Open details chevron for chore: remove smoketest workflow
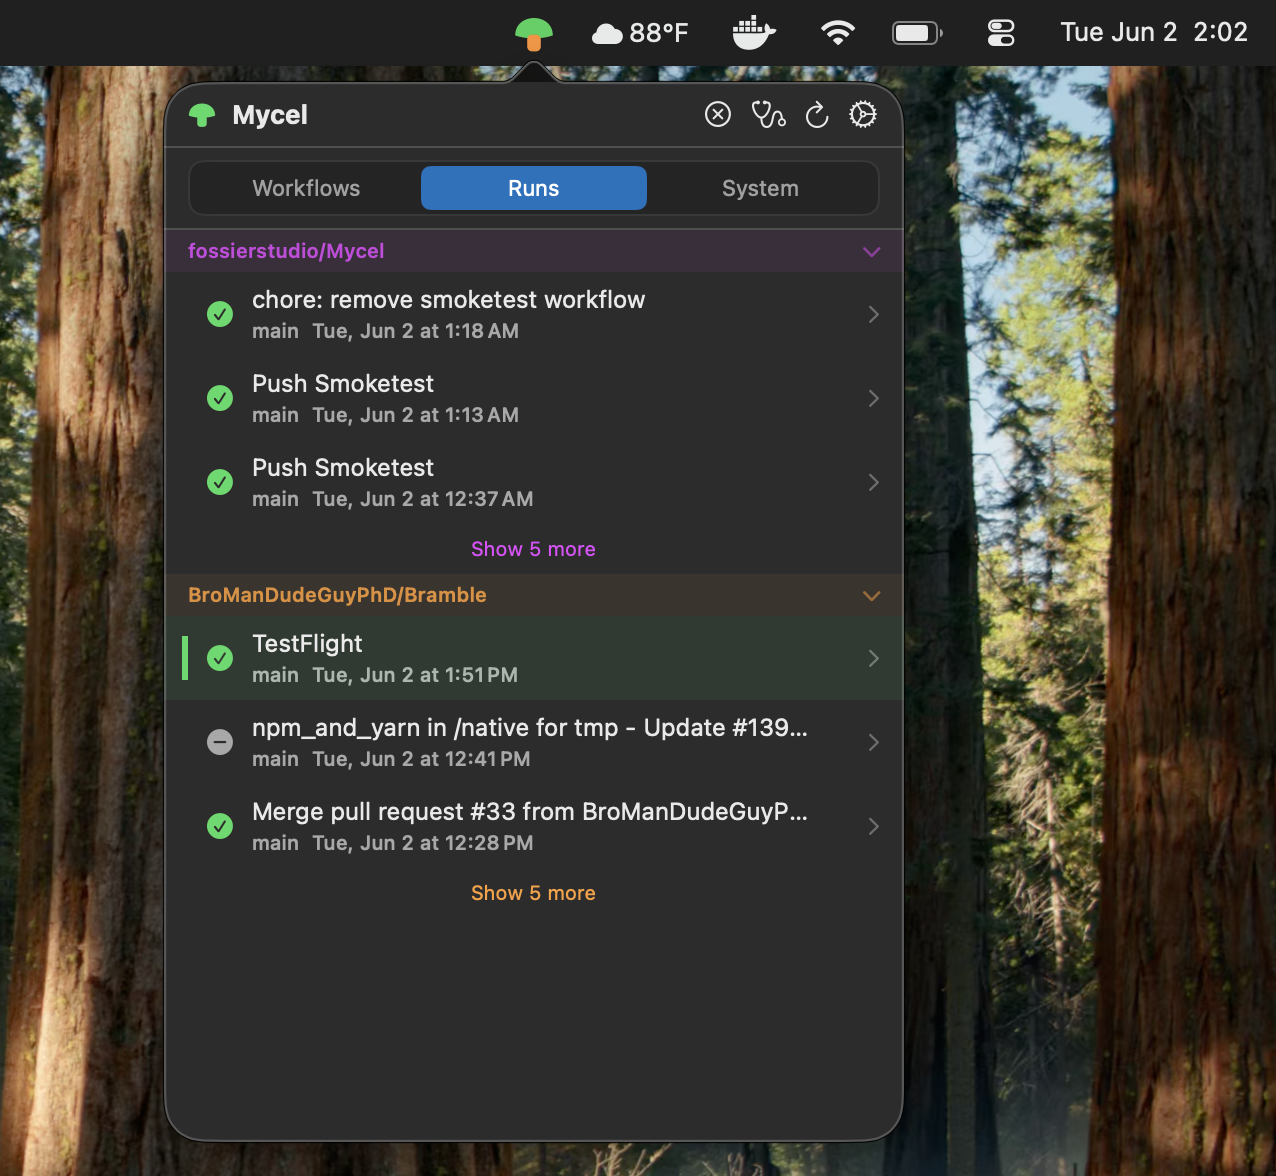The image size is (1276, 1176). [874, 314]
